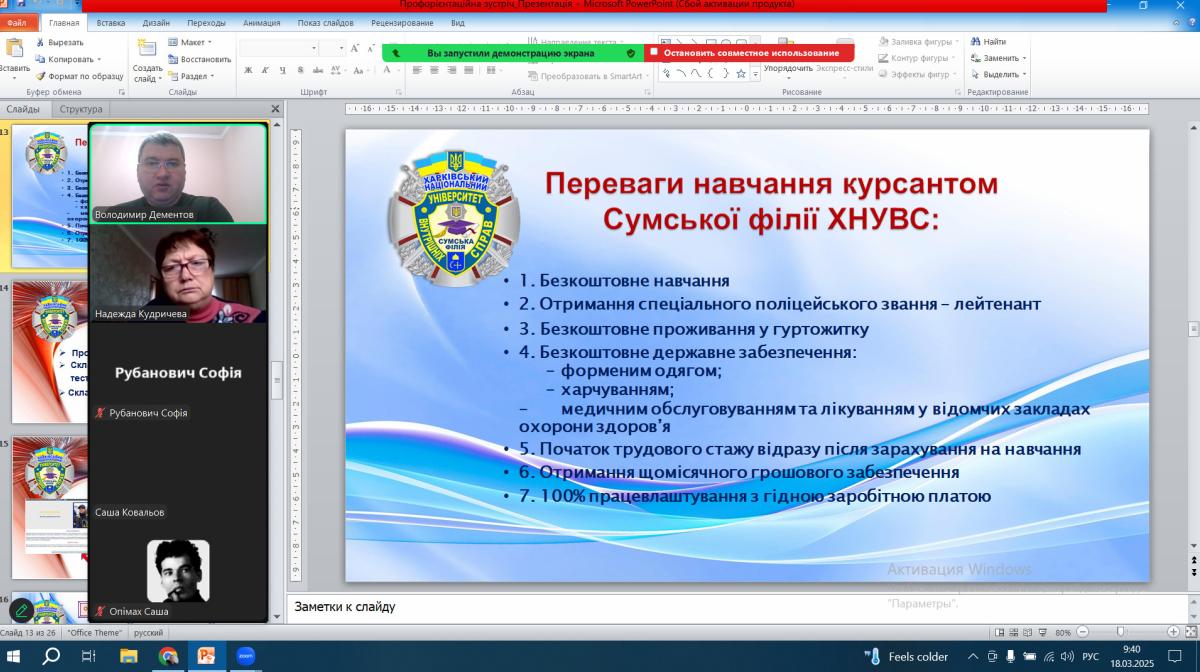Click Arrange (Упорядочить) button
Screen dimensions: 1200x672
pyautogui.click(x=787, y=69)
